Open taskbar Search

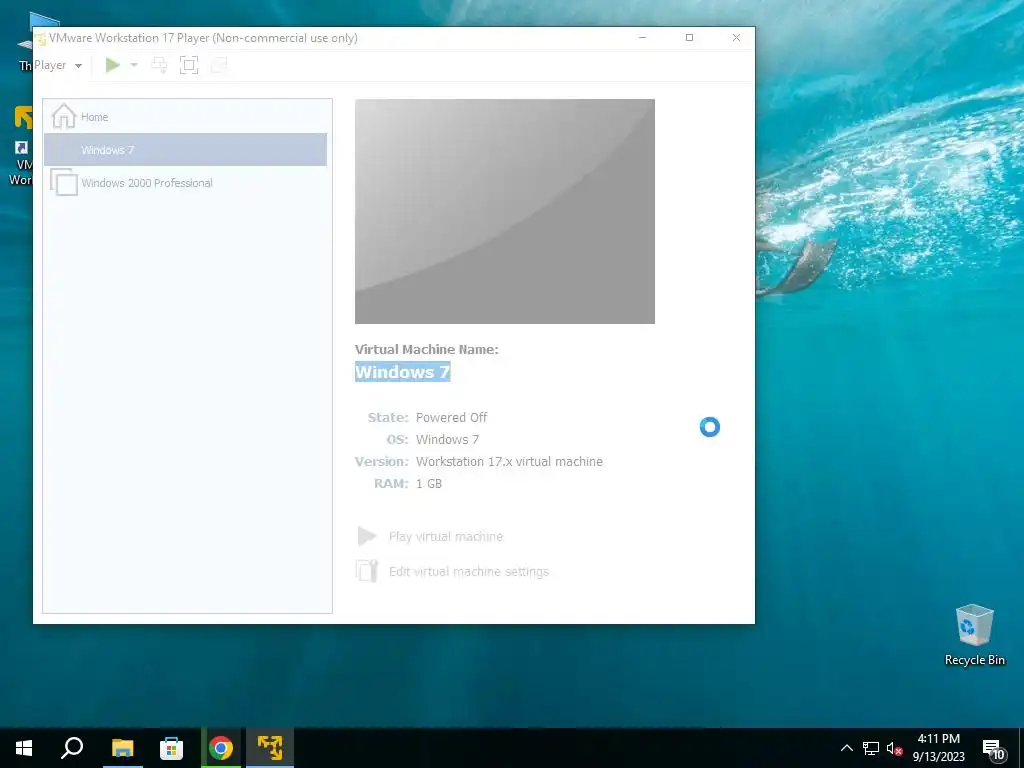[x=72, y=748]
